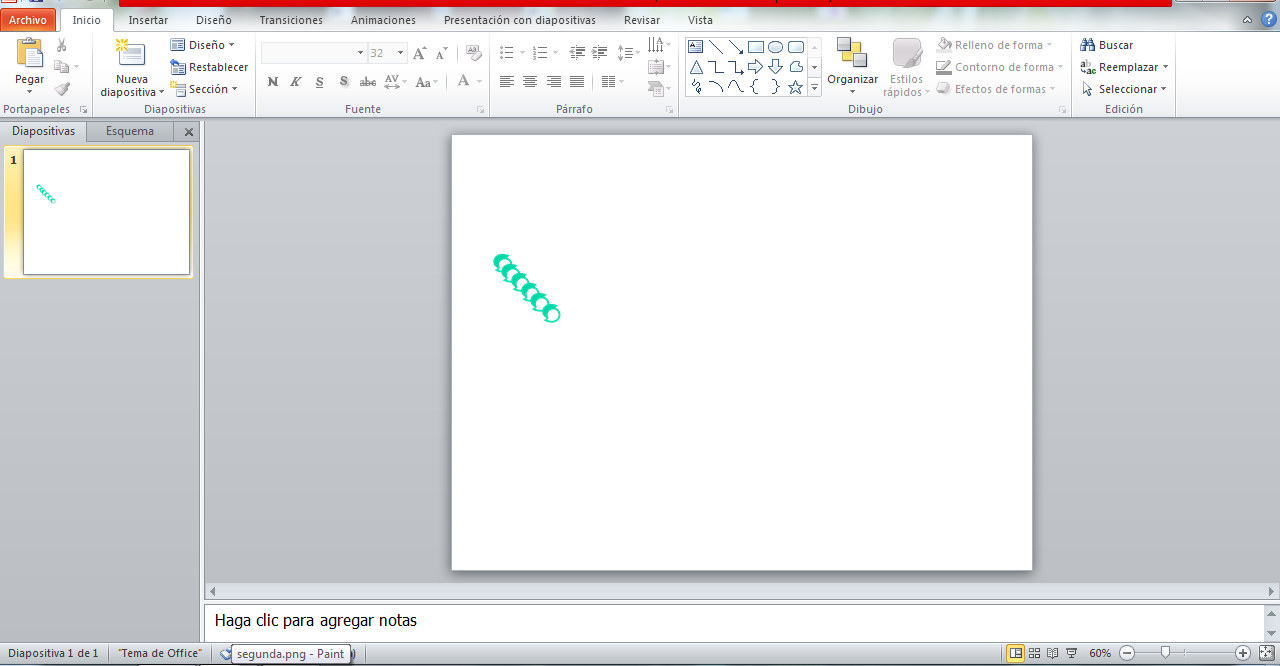Switch to slide sorter view

coord(1034,653)
